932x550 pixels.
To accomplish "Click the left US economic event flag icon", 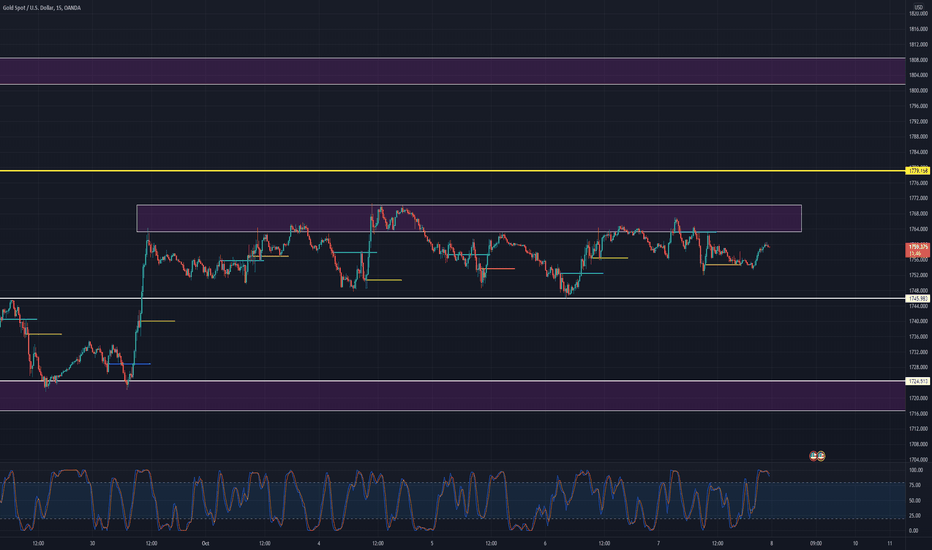I will (814, 456).
